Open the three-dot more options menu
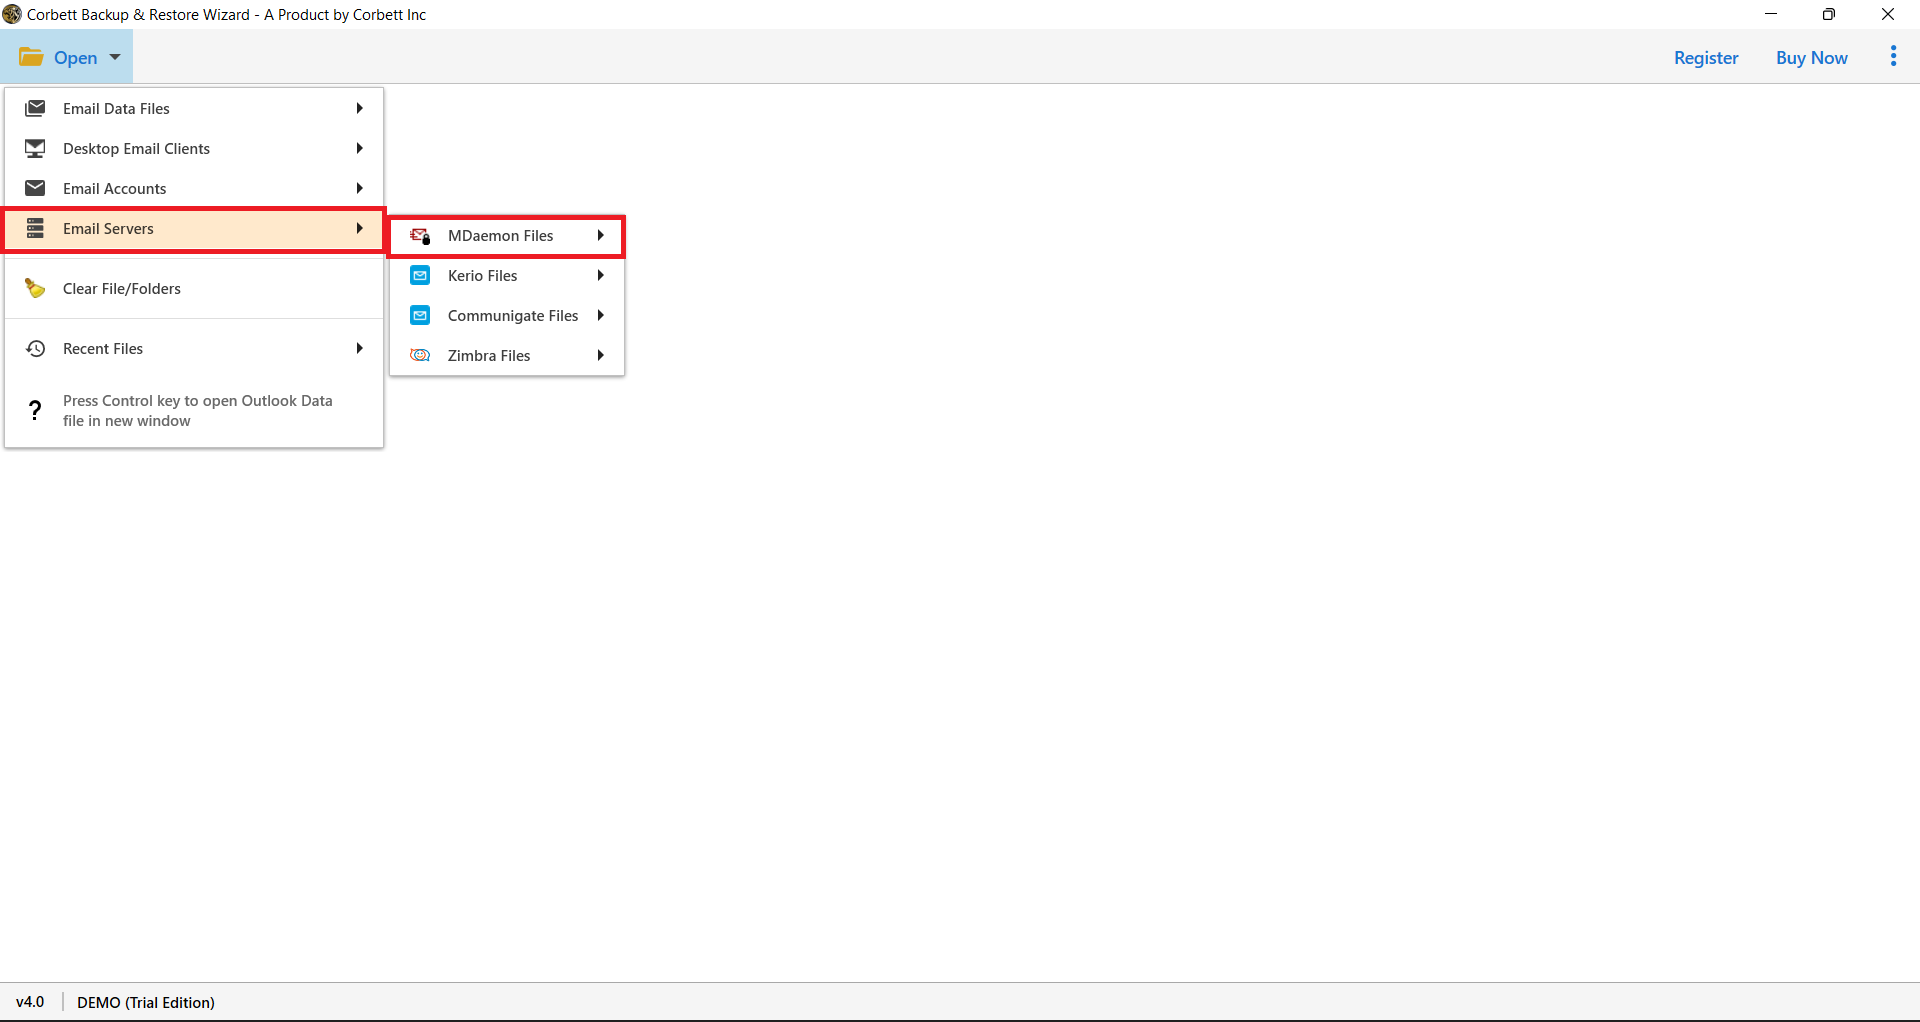This screenshot has width=1920, height=1022. (1893, 57)
